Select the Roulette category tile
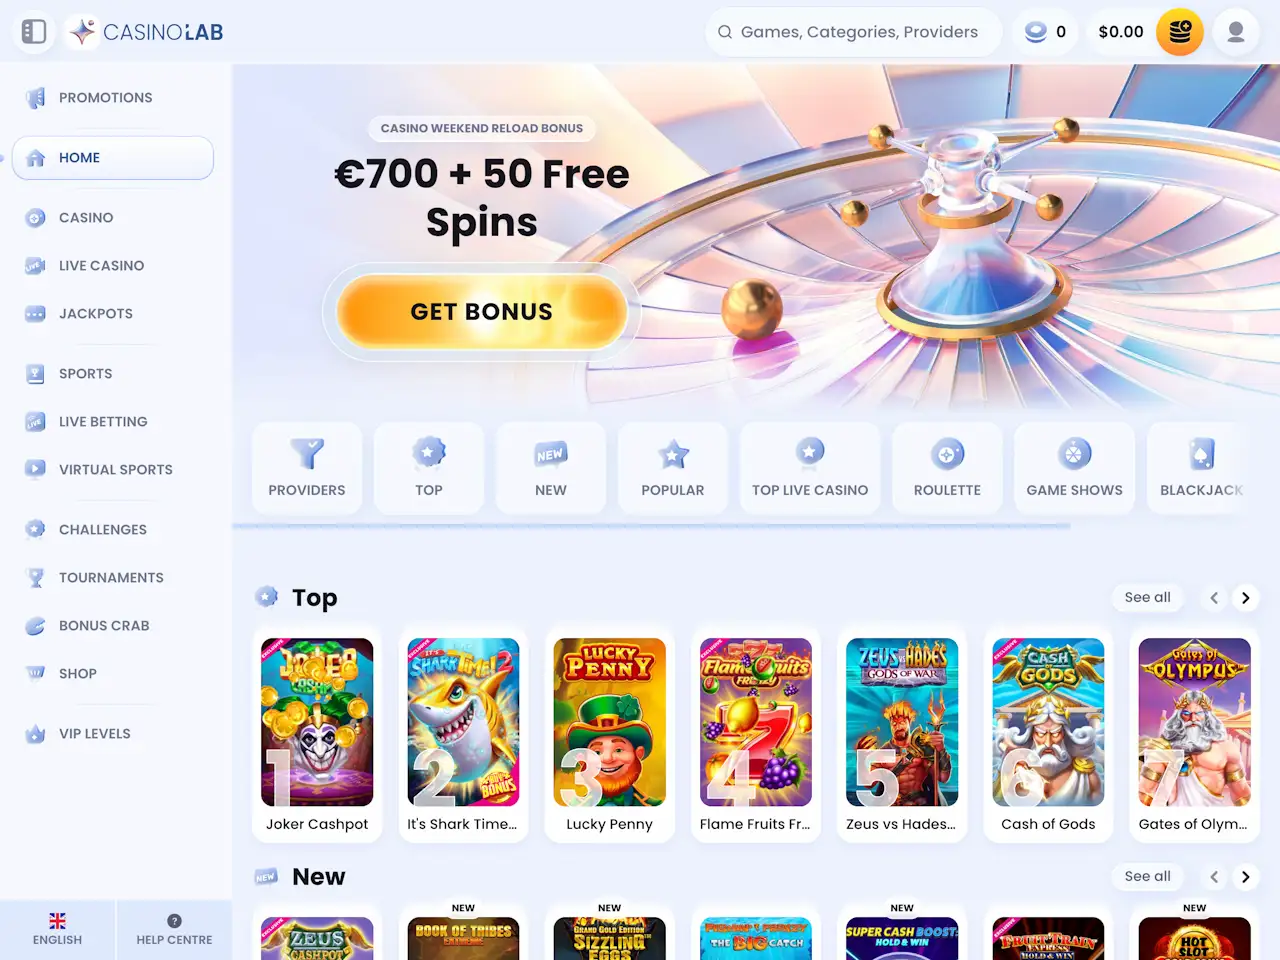1280x960 pixels. click(947, 468)
